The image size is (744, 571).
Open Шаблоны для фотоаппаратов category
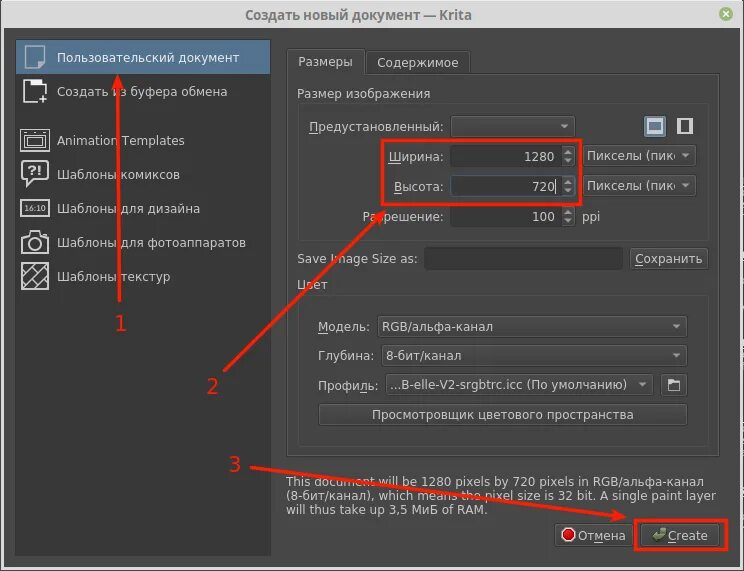click(143, 242)
